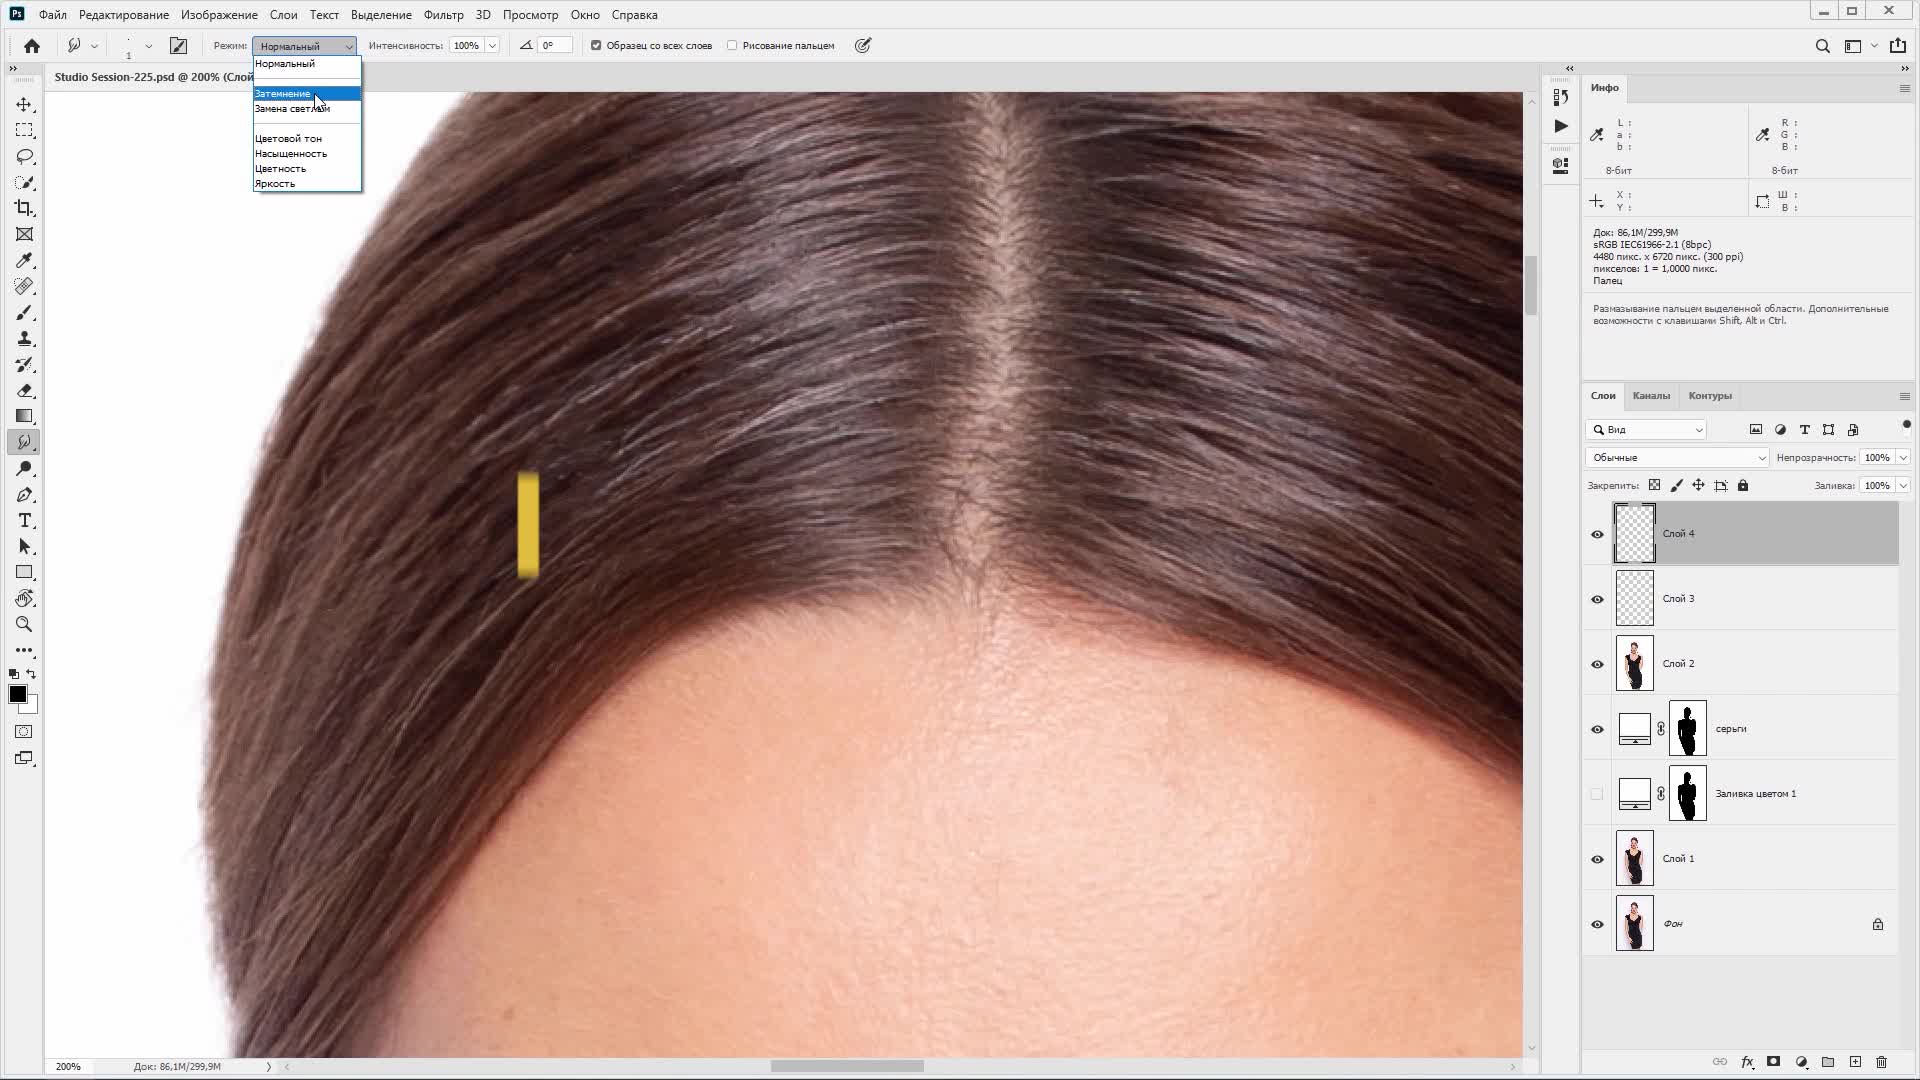1920x1080 pixels.
Task: Show the 'Заливка цветом 1' layer
Action: 1597,794
